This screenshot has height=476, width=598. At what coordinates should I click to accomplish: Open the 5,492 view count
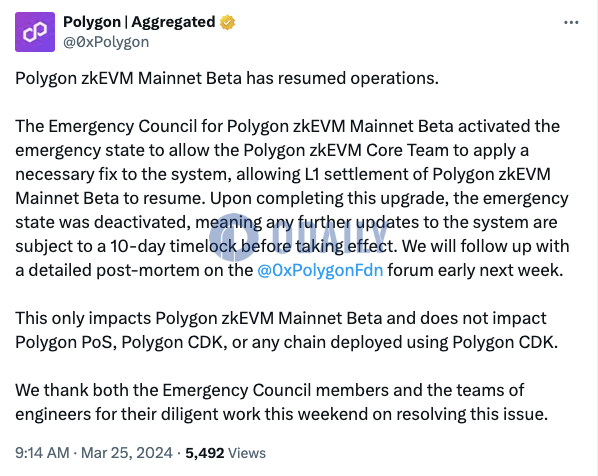coord(205,453)
